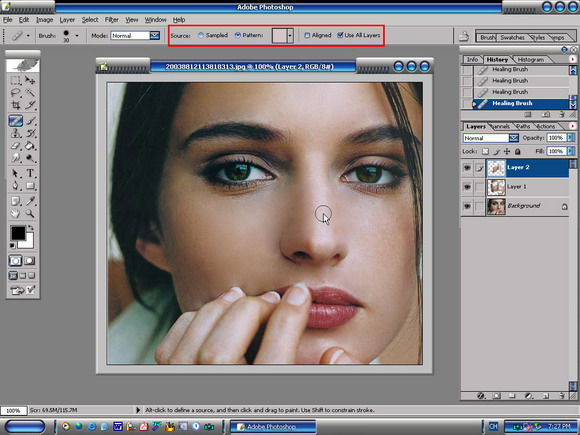Select the Zoom magnifier tool
Image resolution: width=580 pixels, height=435 pixels.
pos(30,213)
